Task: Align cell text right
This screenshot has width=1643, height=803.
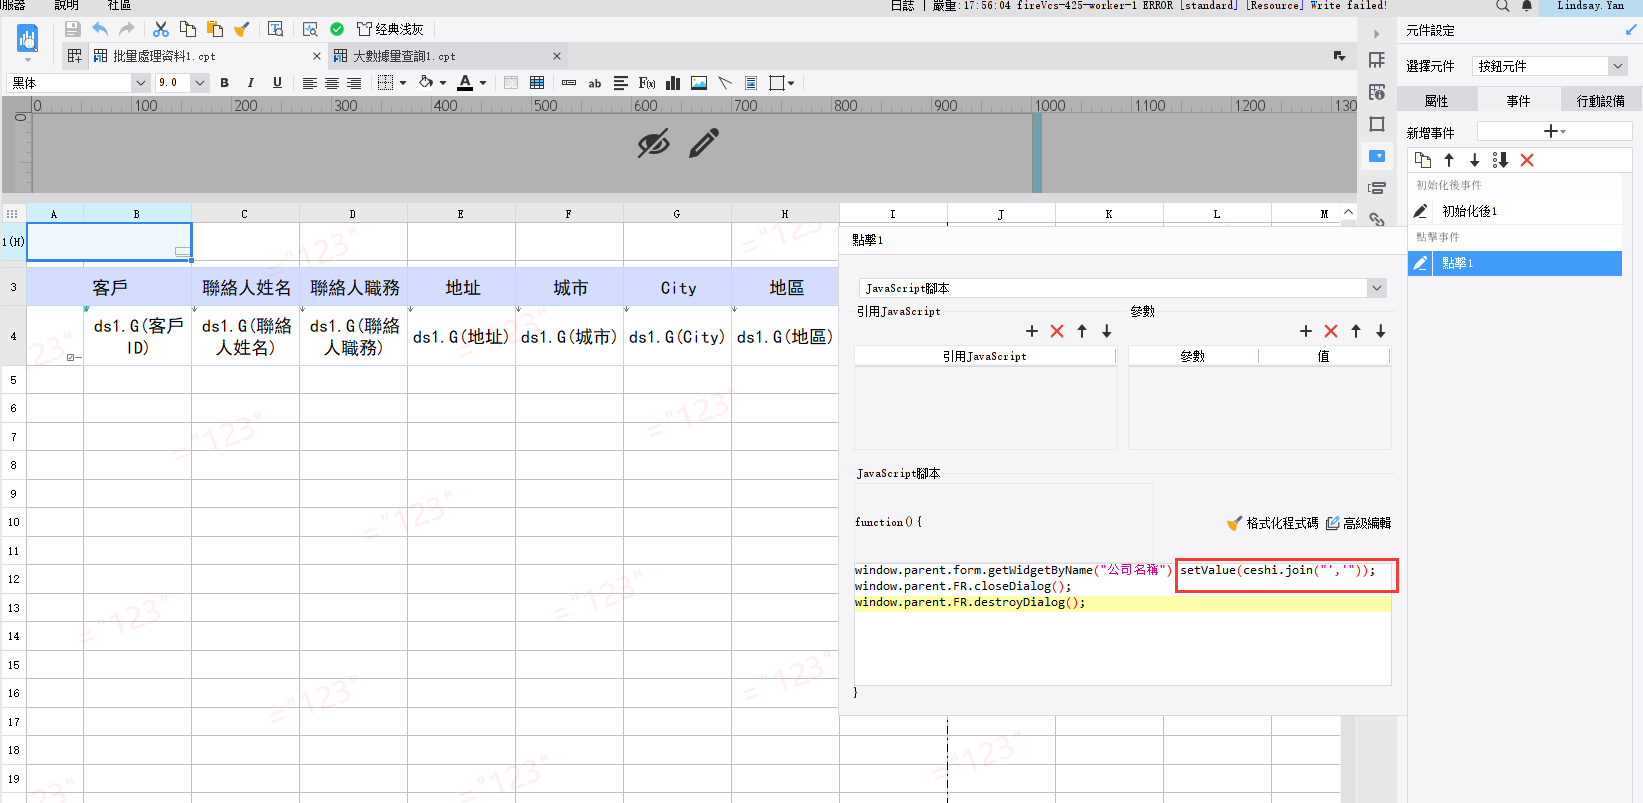Action: pos(354,83)
